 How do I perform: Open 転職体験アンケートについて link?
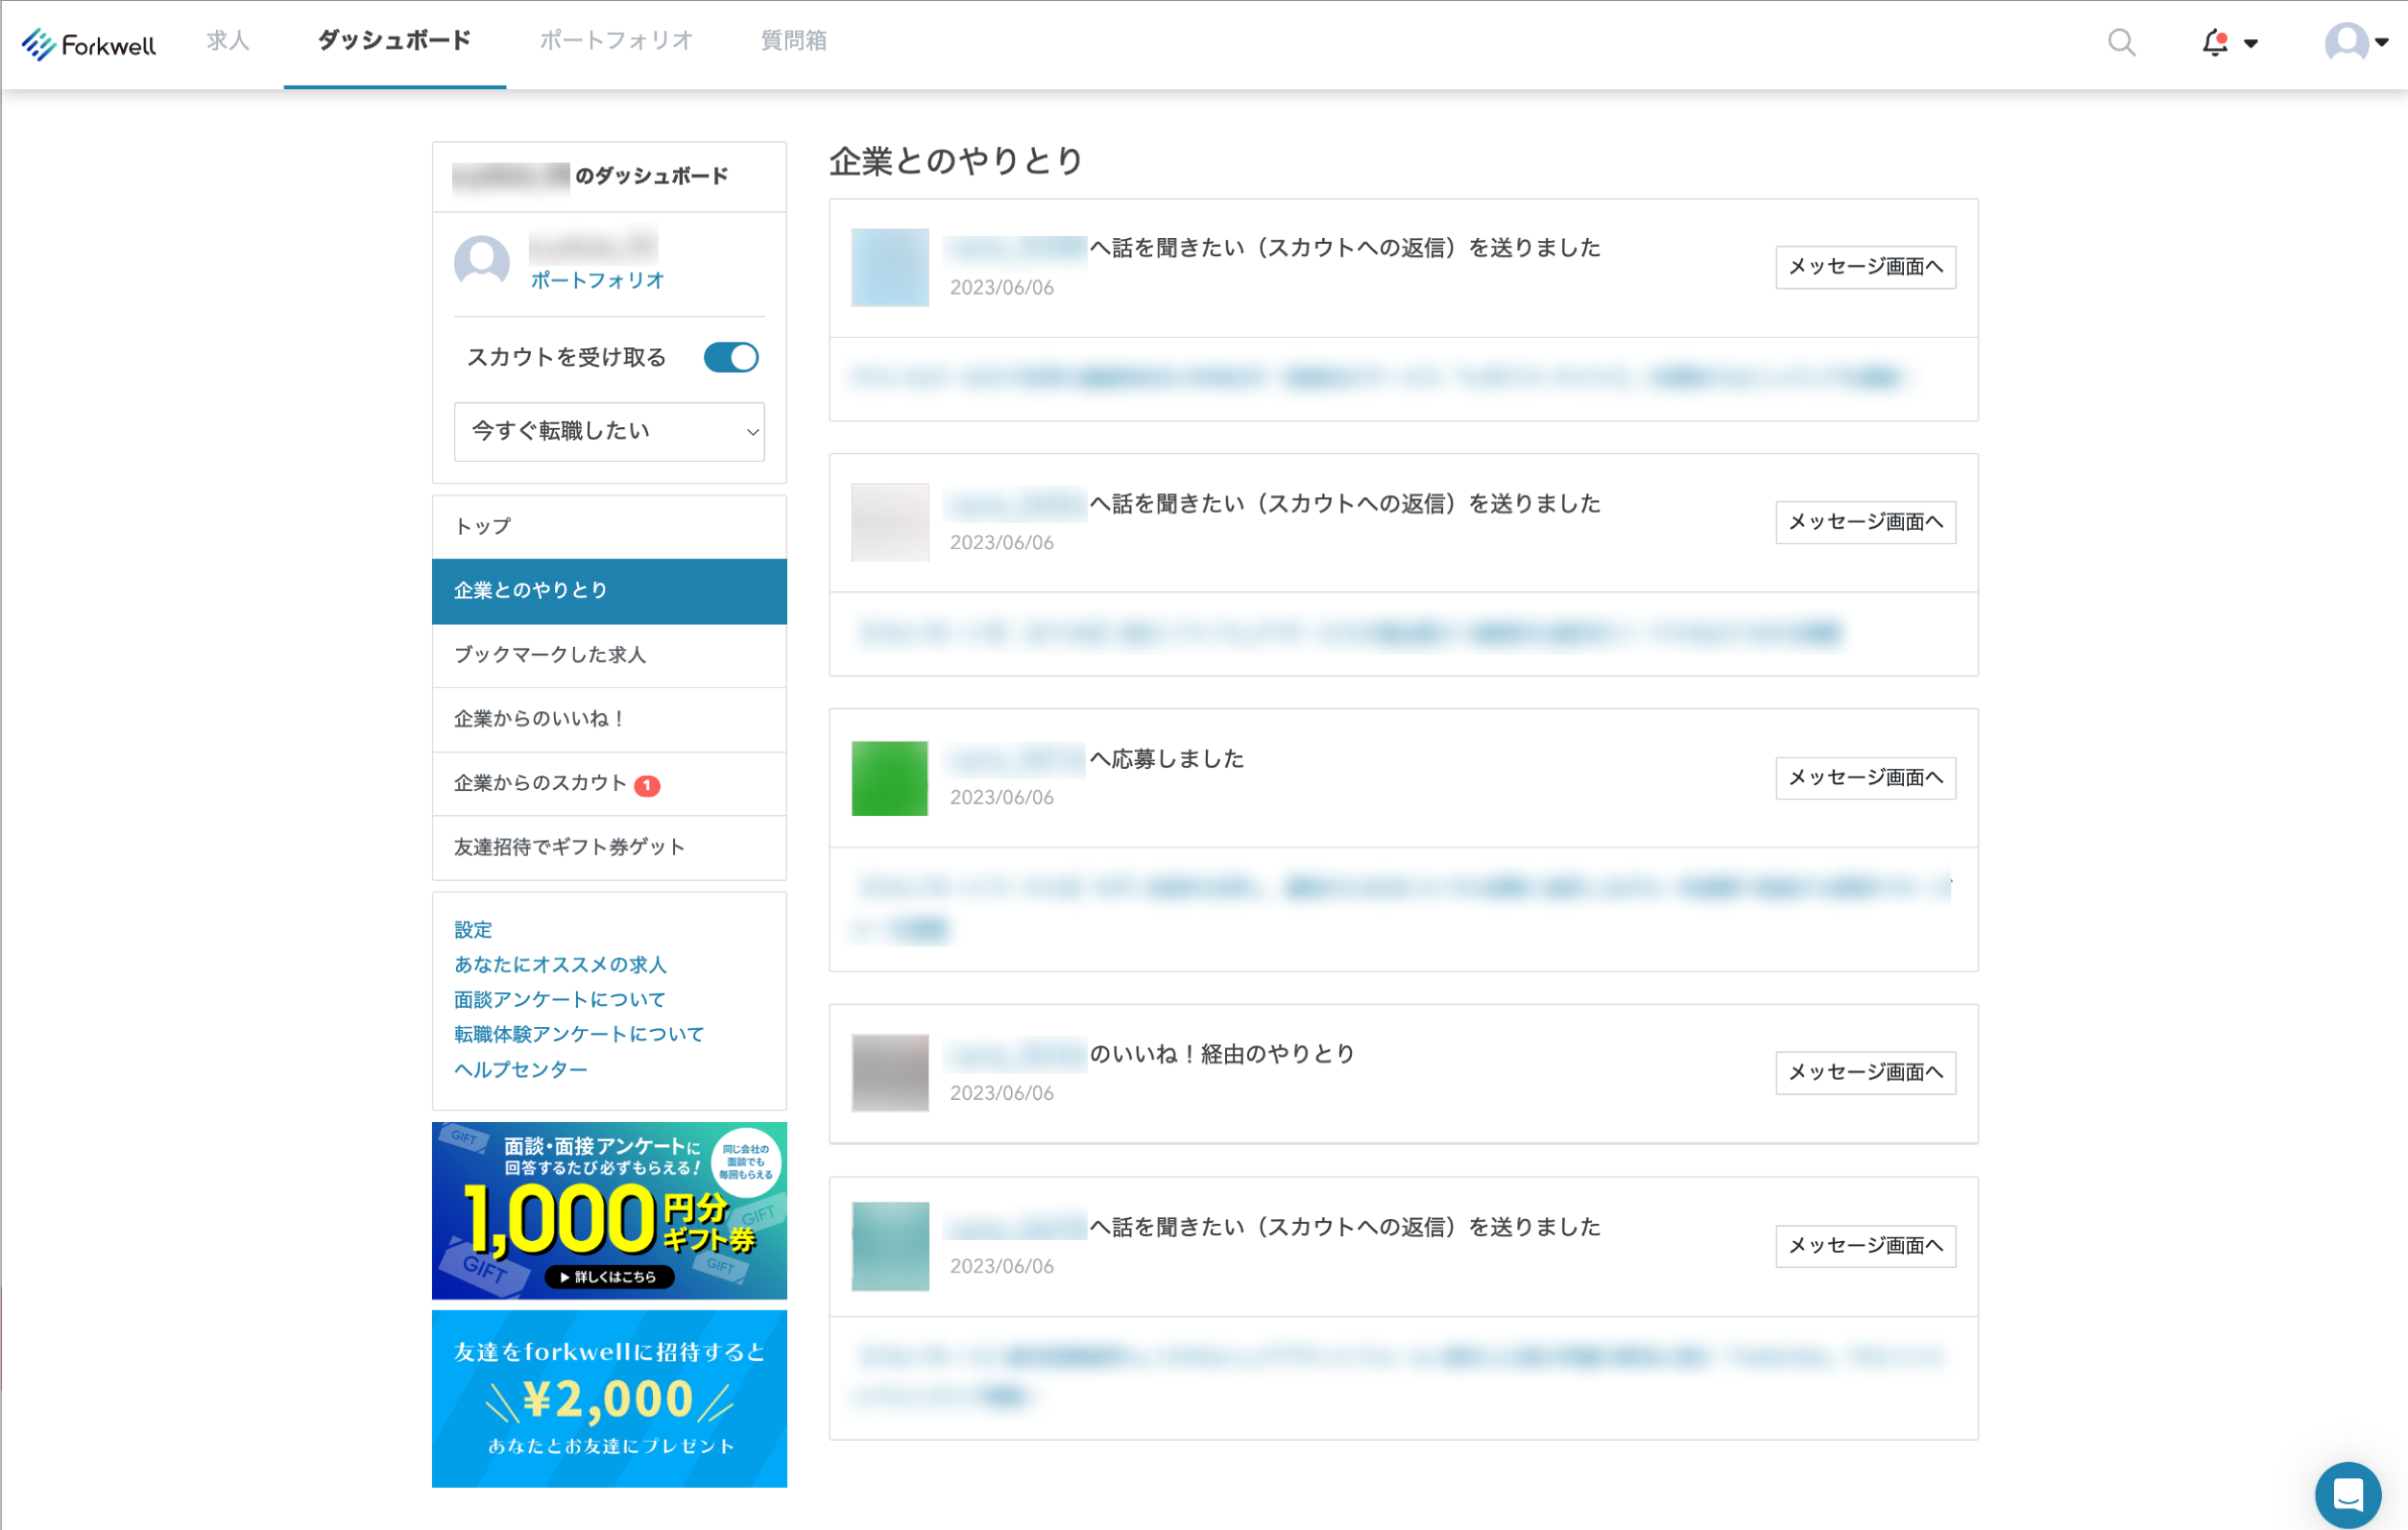pos(579,1034)
